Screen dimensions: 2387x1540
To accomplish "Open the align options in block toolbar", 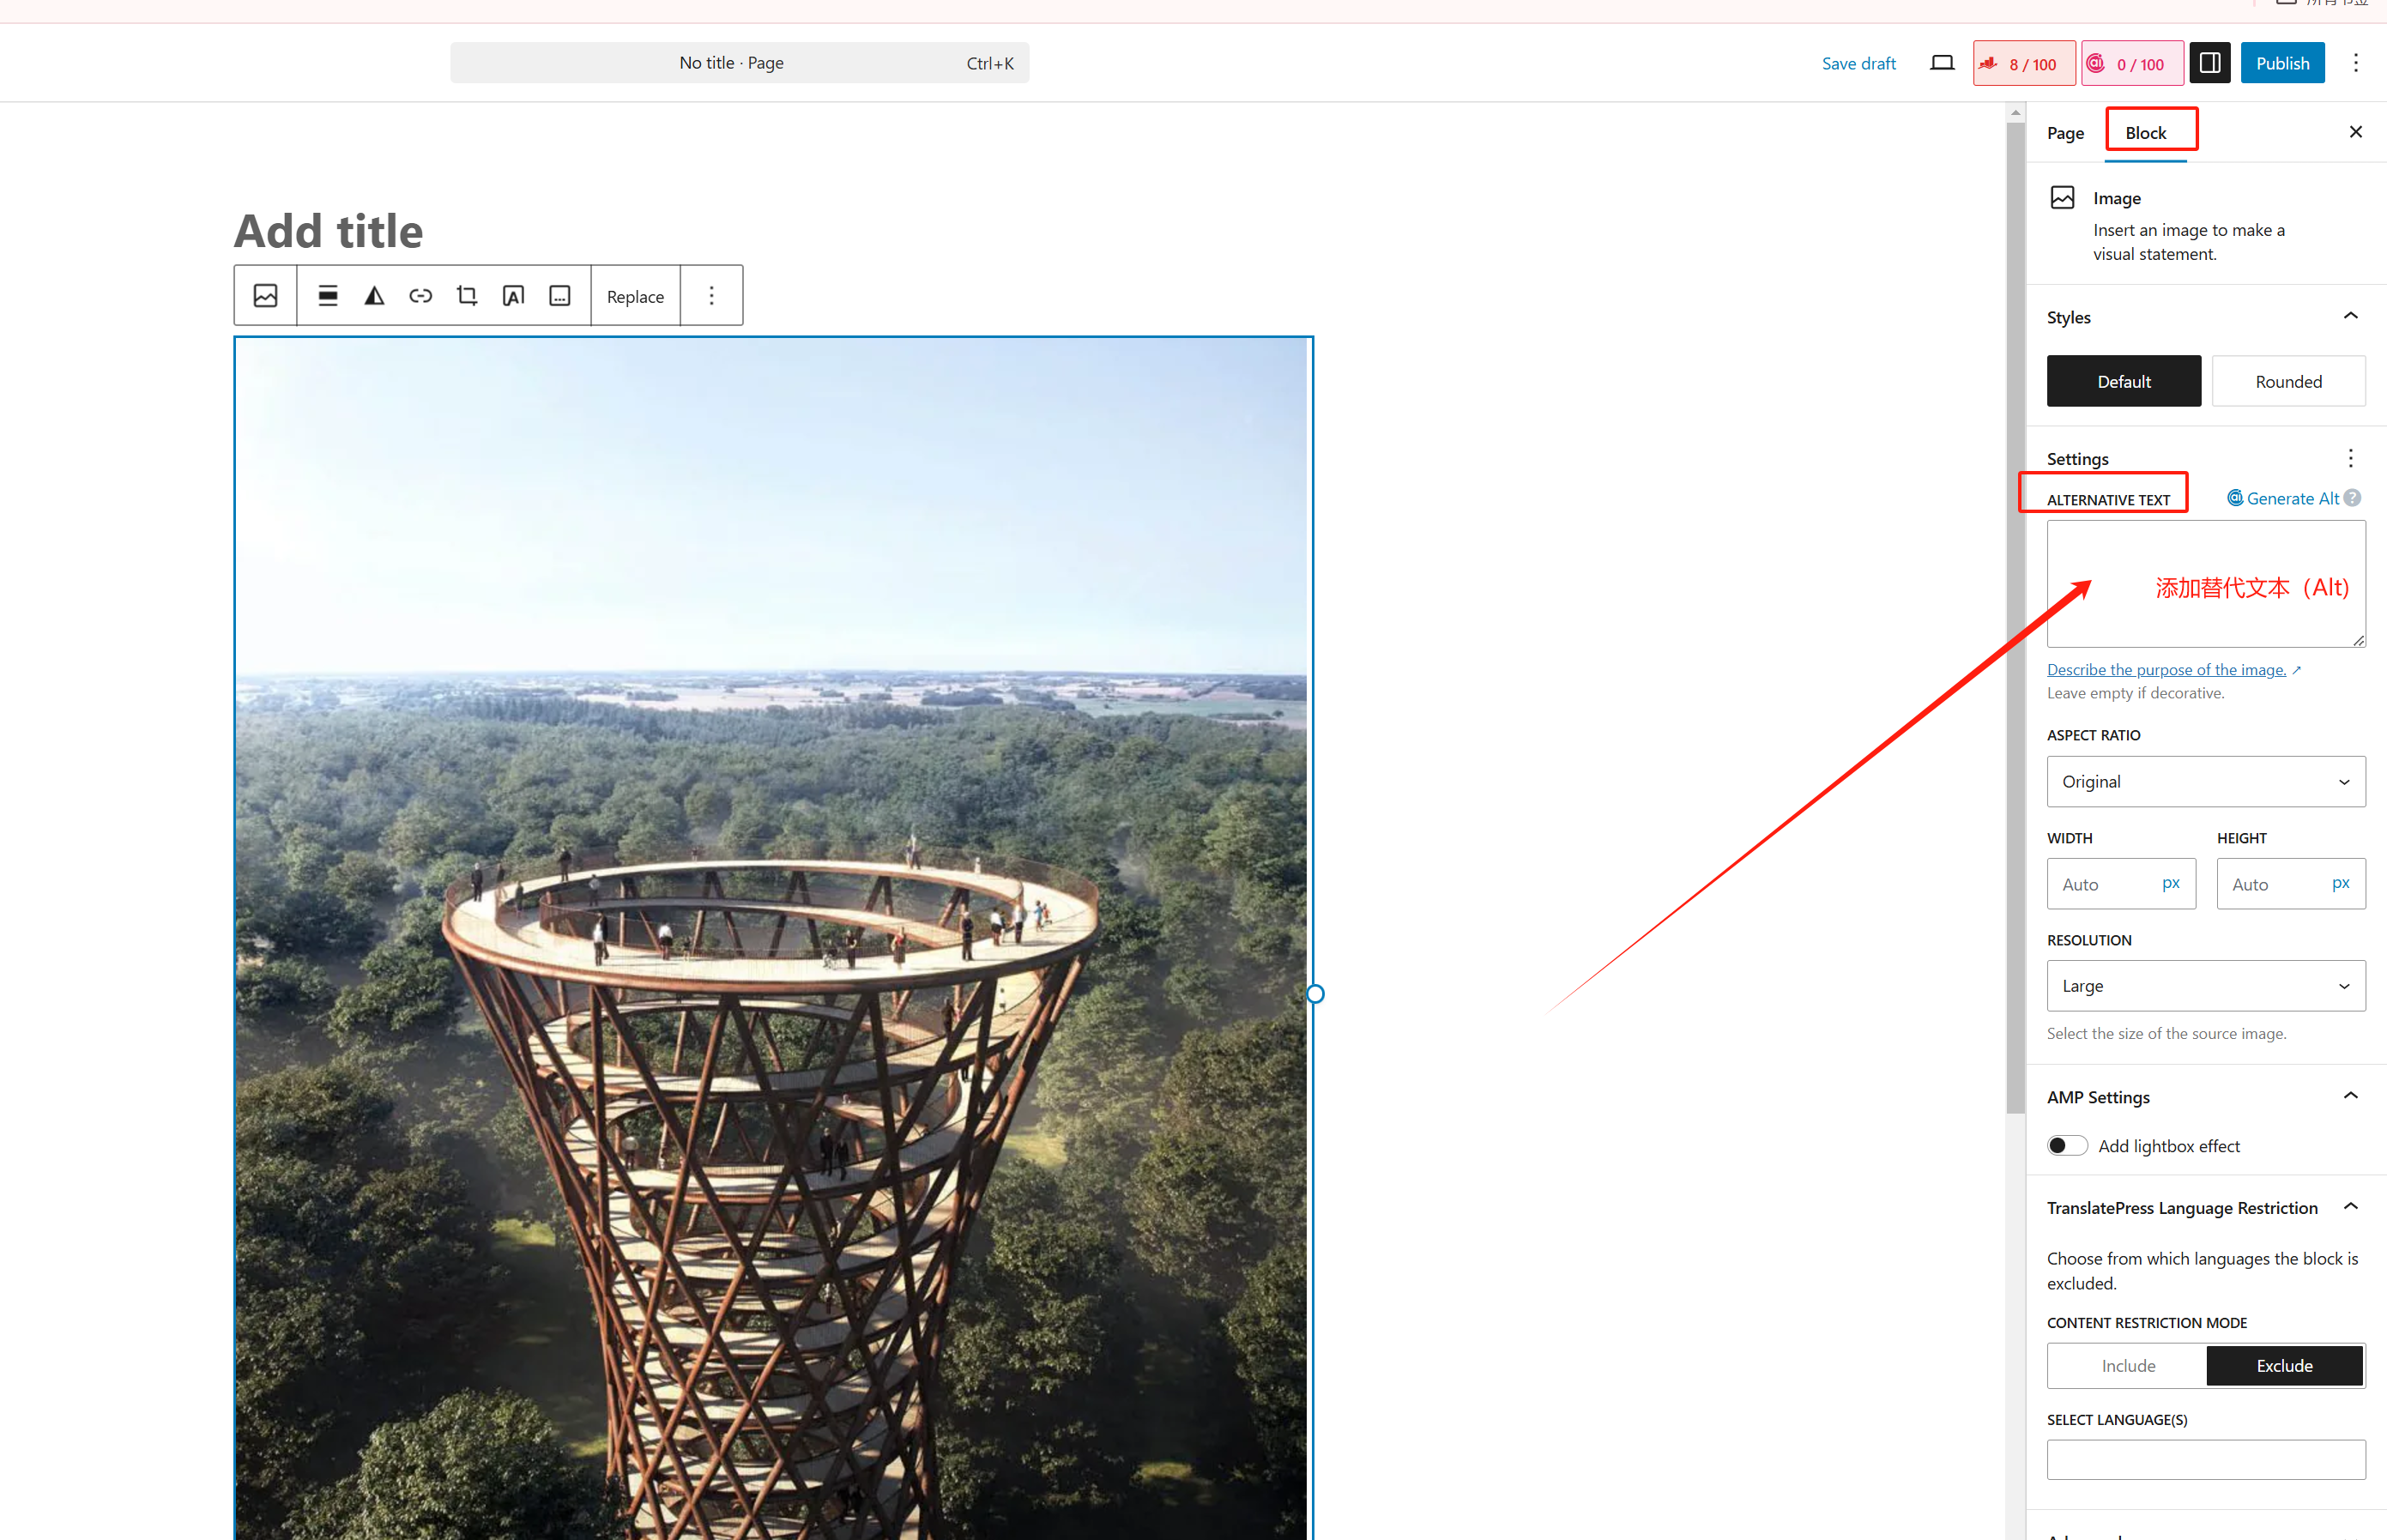I will (x=327, y=296).
